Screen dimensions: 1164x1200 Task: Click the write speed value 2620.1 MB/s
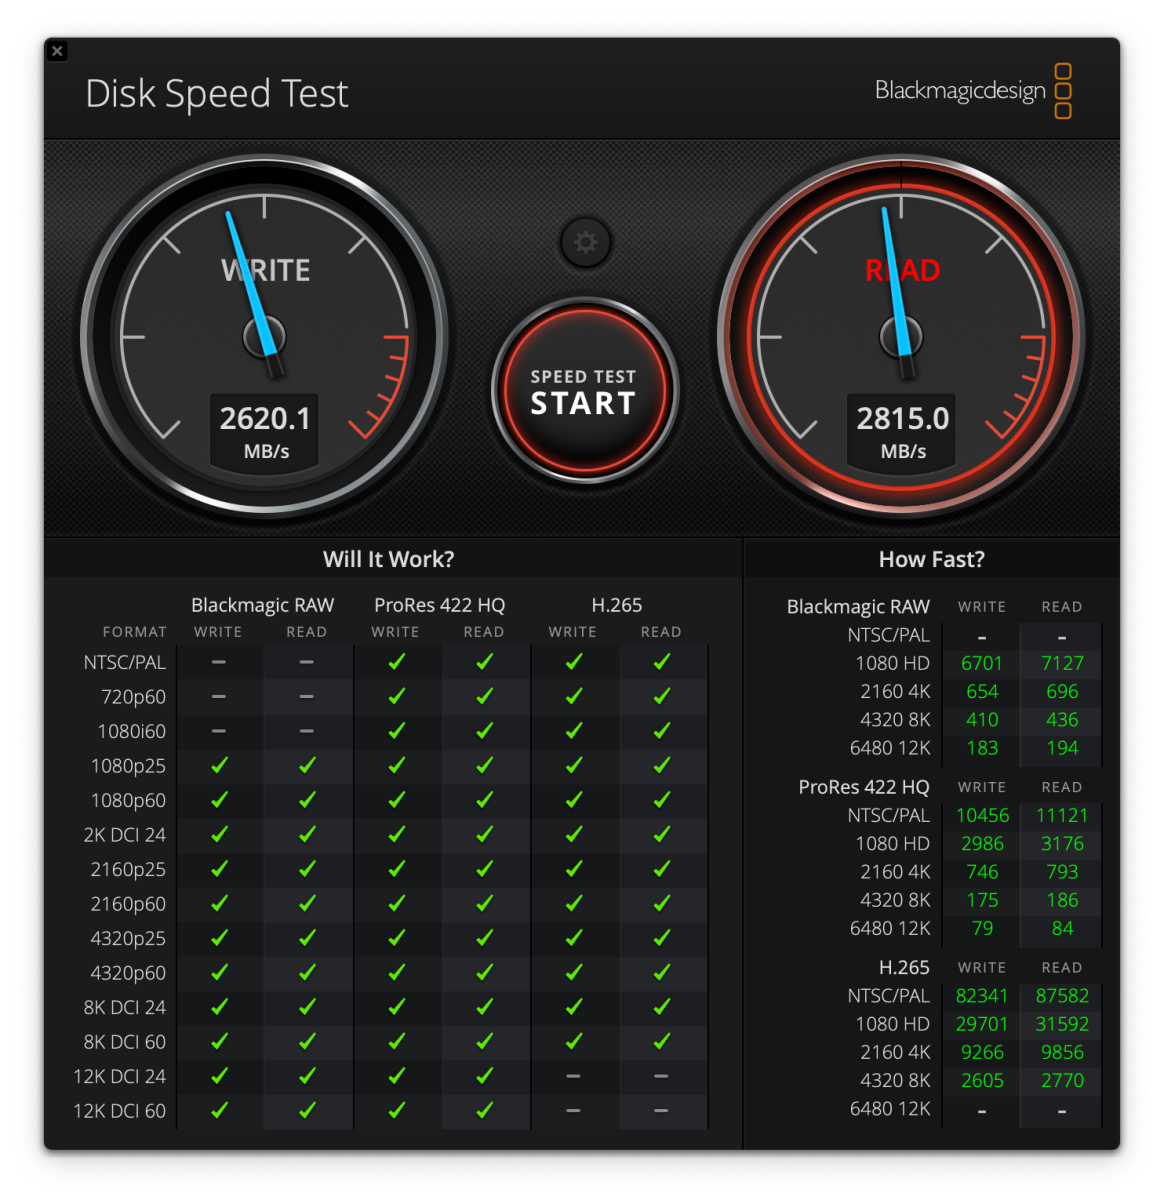(265, 431)
